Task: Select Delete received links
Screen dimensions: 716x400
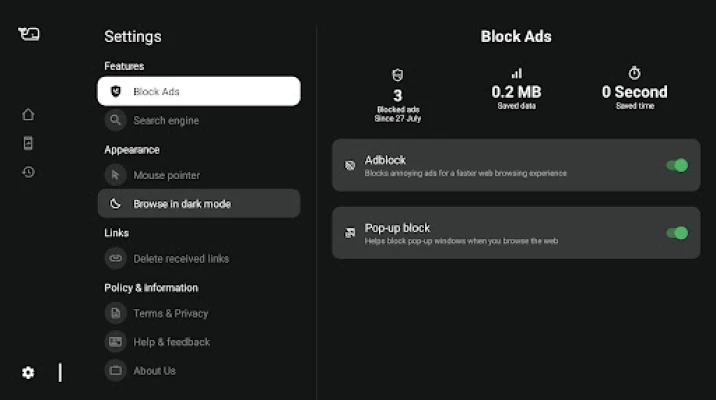Action: click(x=181, y=258)
